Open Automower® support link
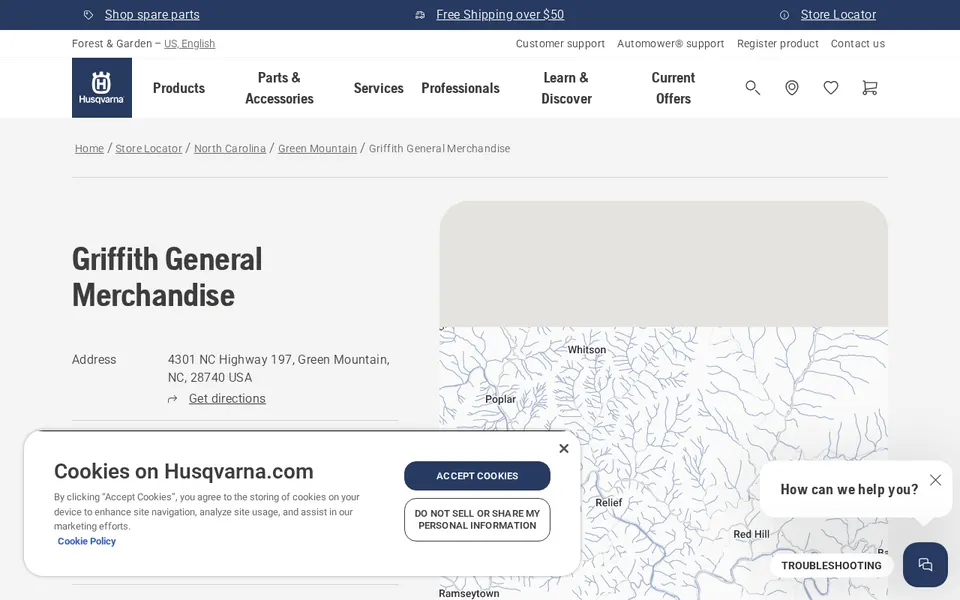This screenshot has width=960, height=600. coord(670,43)
